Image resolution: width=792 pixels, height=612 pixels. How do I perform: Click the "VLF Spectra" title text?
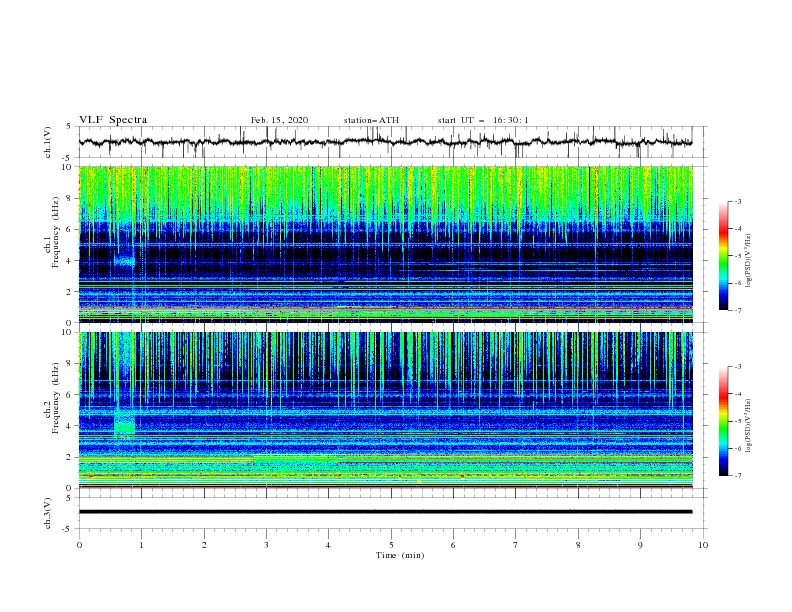click(113, 120)
